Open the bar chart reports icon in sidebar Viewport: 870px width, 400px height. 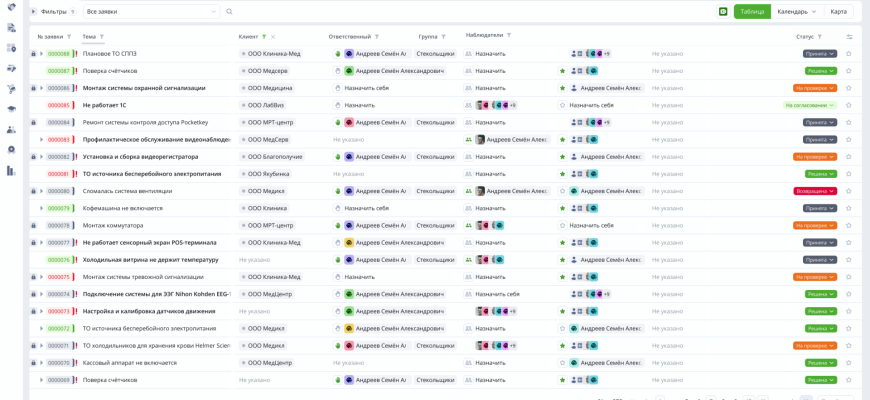[x=11, y=171]
